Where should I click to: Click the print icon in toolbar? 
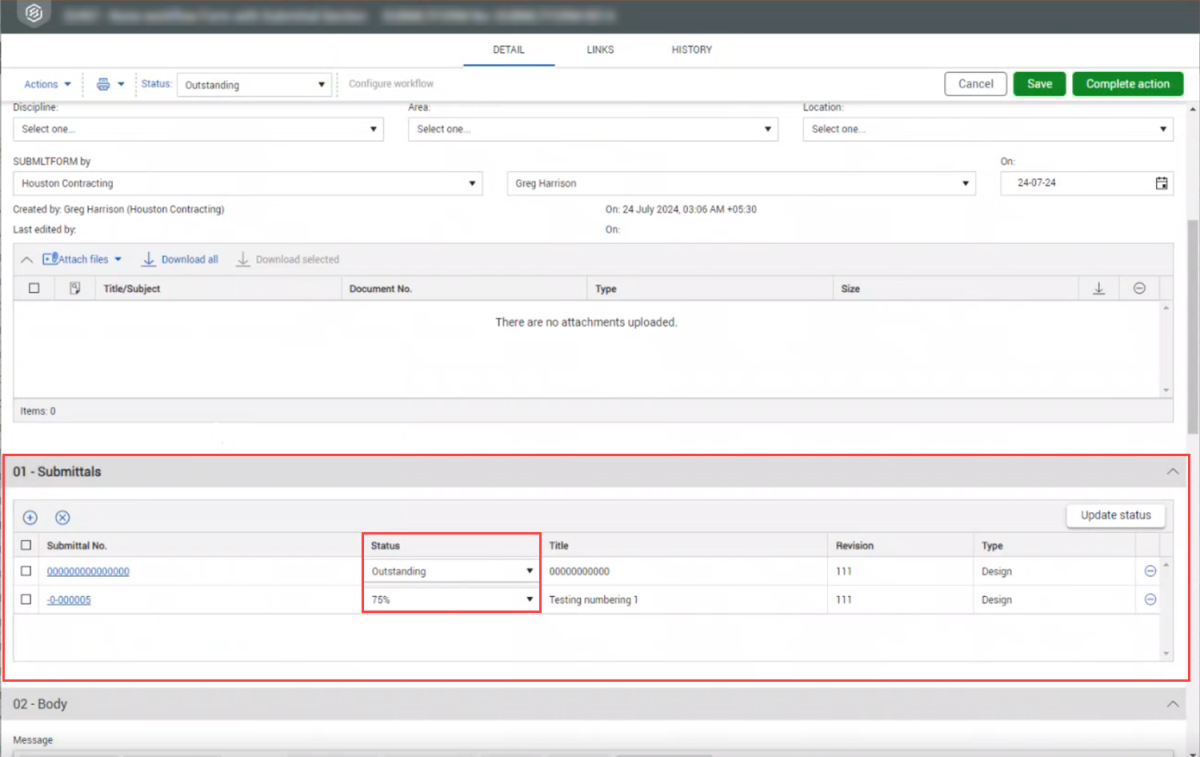[x=103, y=85]
